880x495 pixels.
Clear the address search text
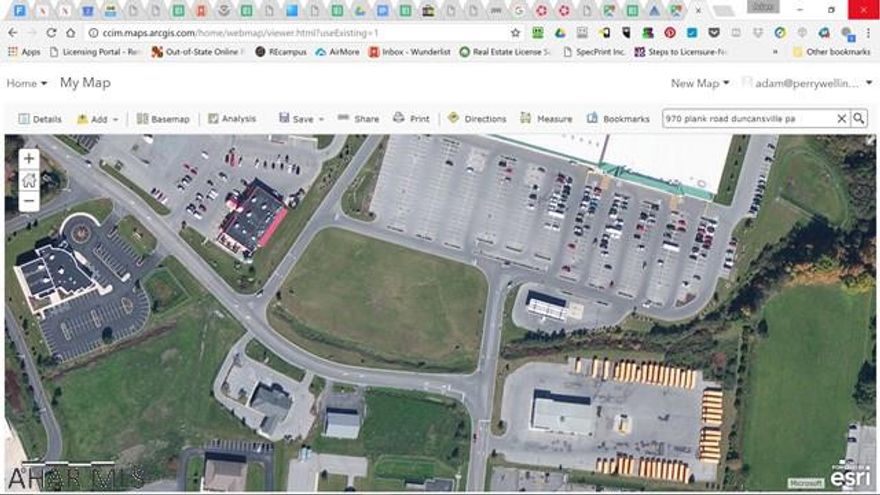(x=841, y=119)
